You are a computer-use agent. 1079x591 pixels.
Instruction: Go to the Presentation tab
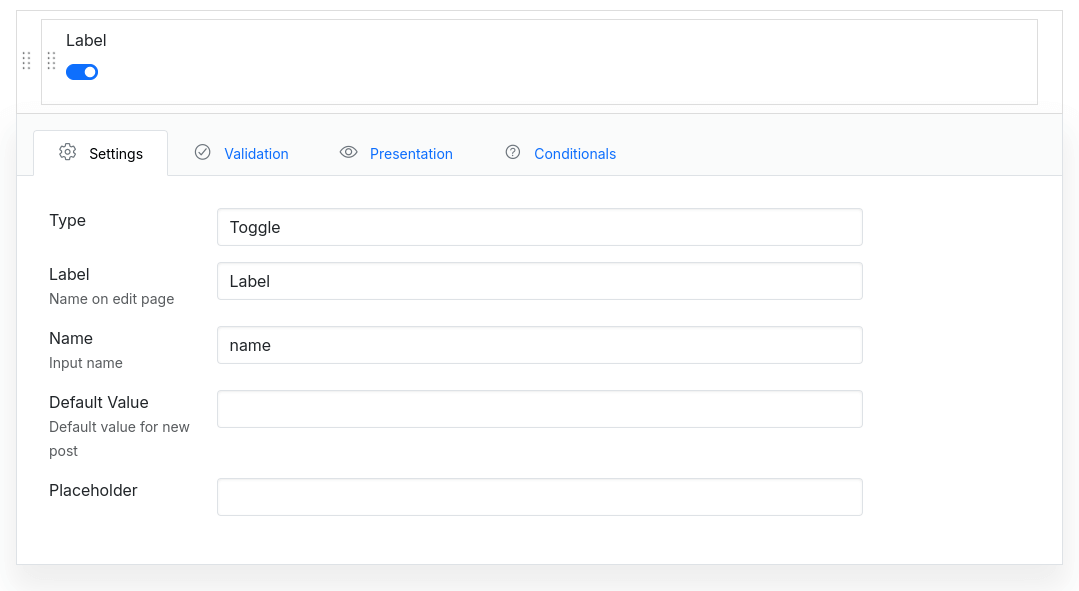[411, 154]
